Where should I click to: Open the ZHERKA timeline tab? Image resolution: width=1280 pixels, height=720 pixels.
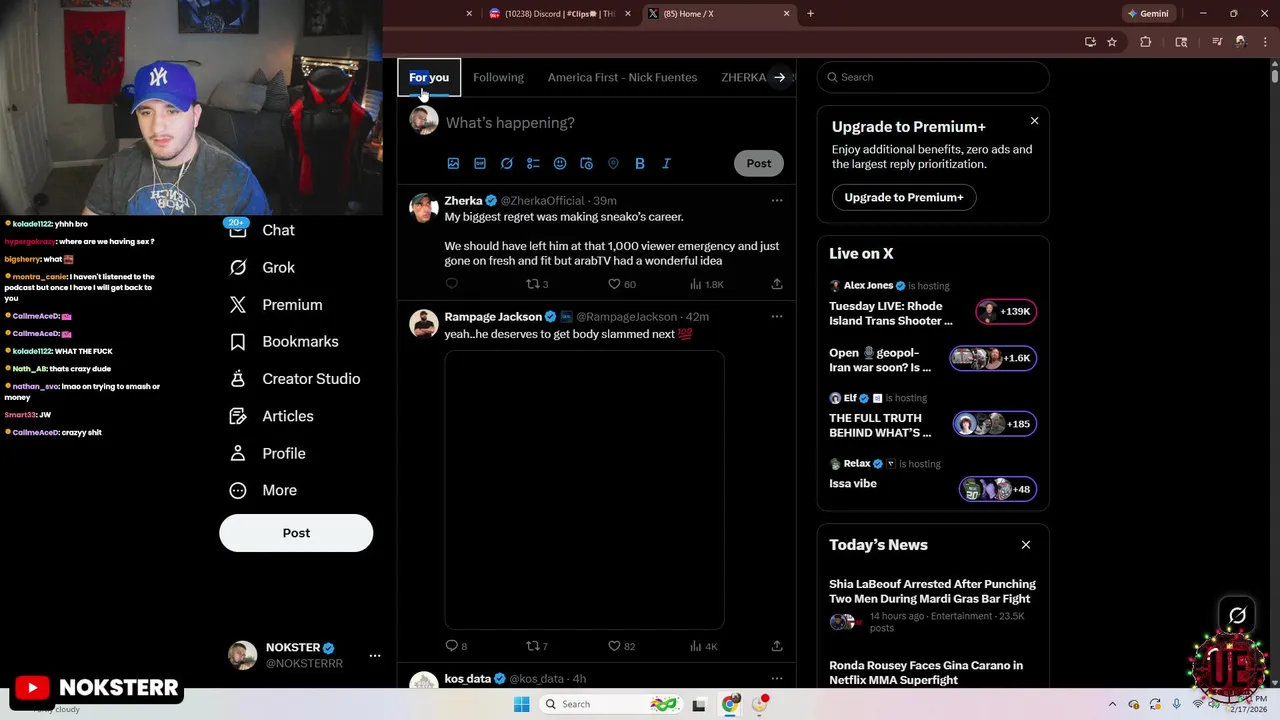tap(743, 77)
